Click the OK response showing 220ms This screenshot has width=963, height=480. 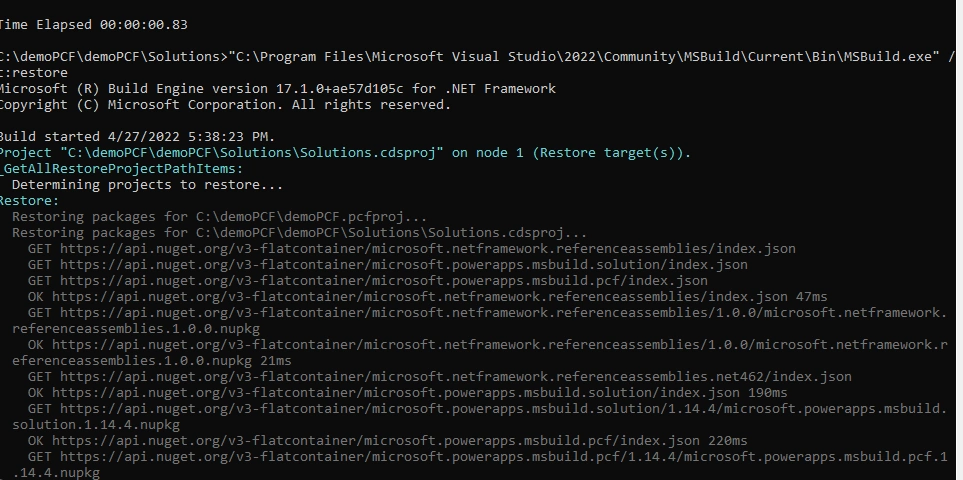click(x=388, y=440)
